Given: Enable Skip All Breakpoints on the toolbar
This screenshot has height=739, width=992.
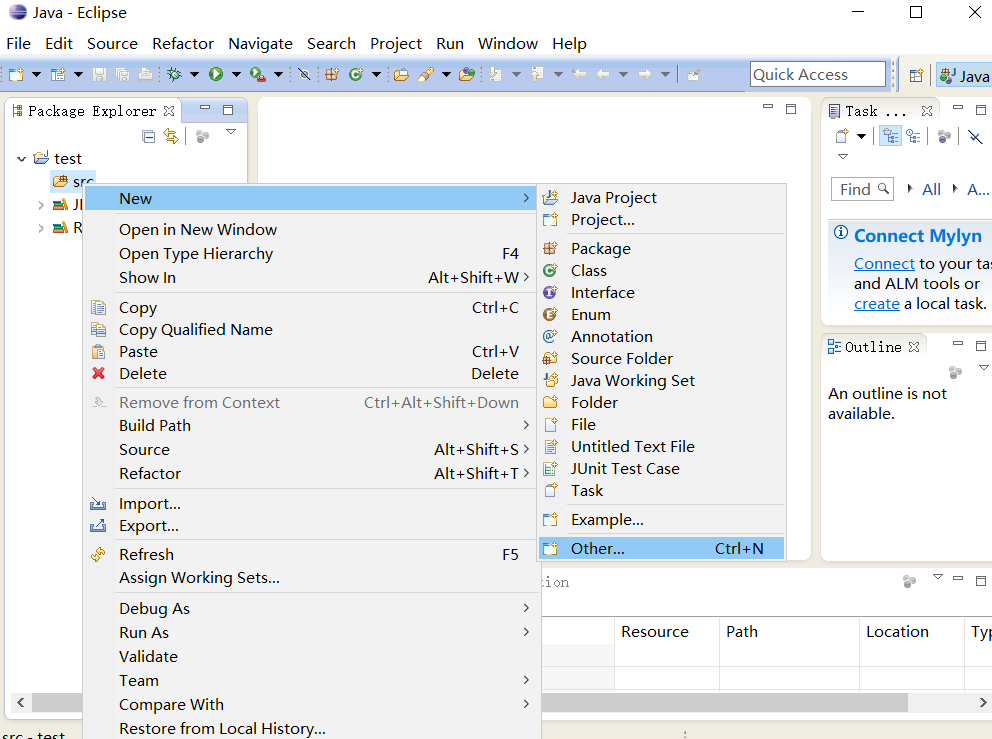Looking at the screenshot, I should [x=305, y=74].
